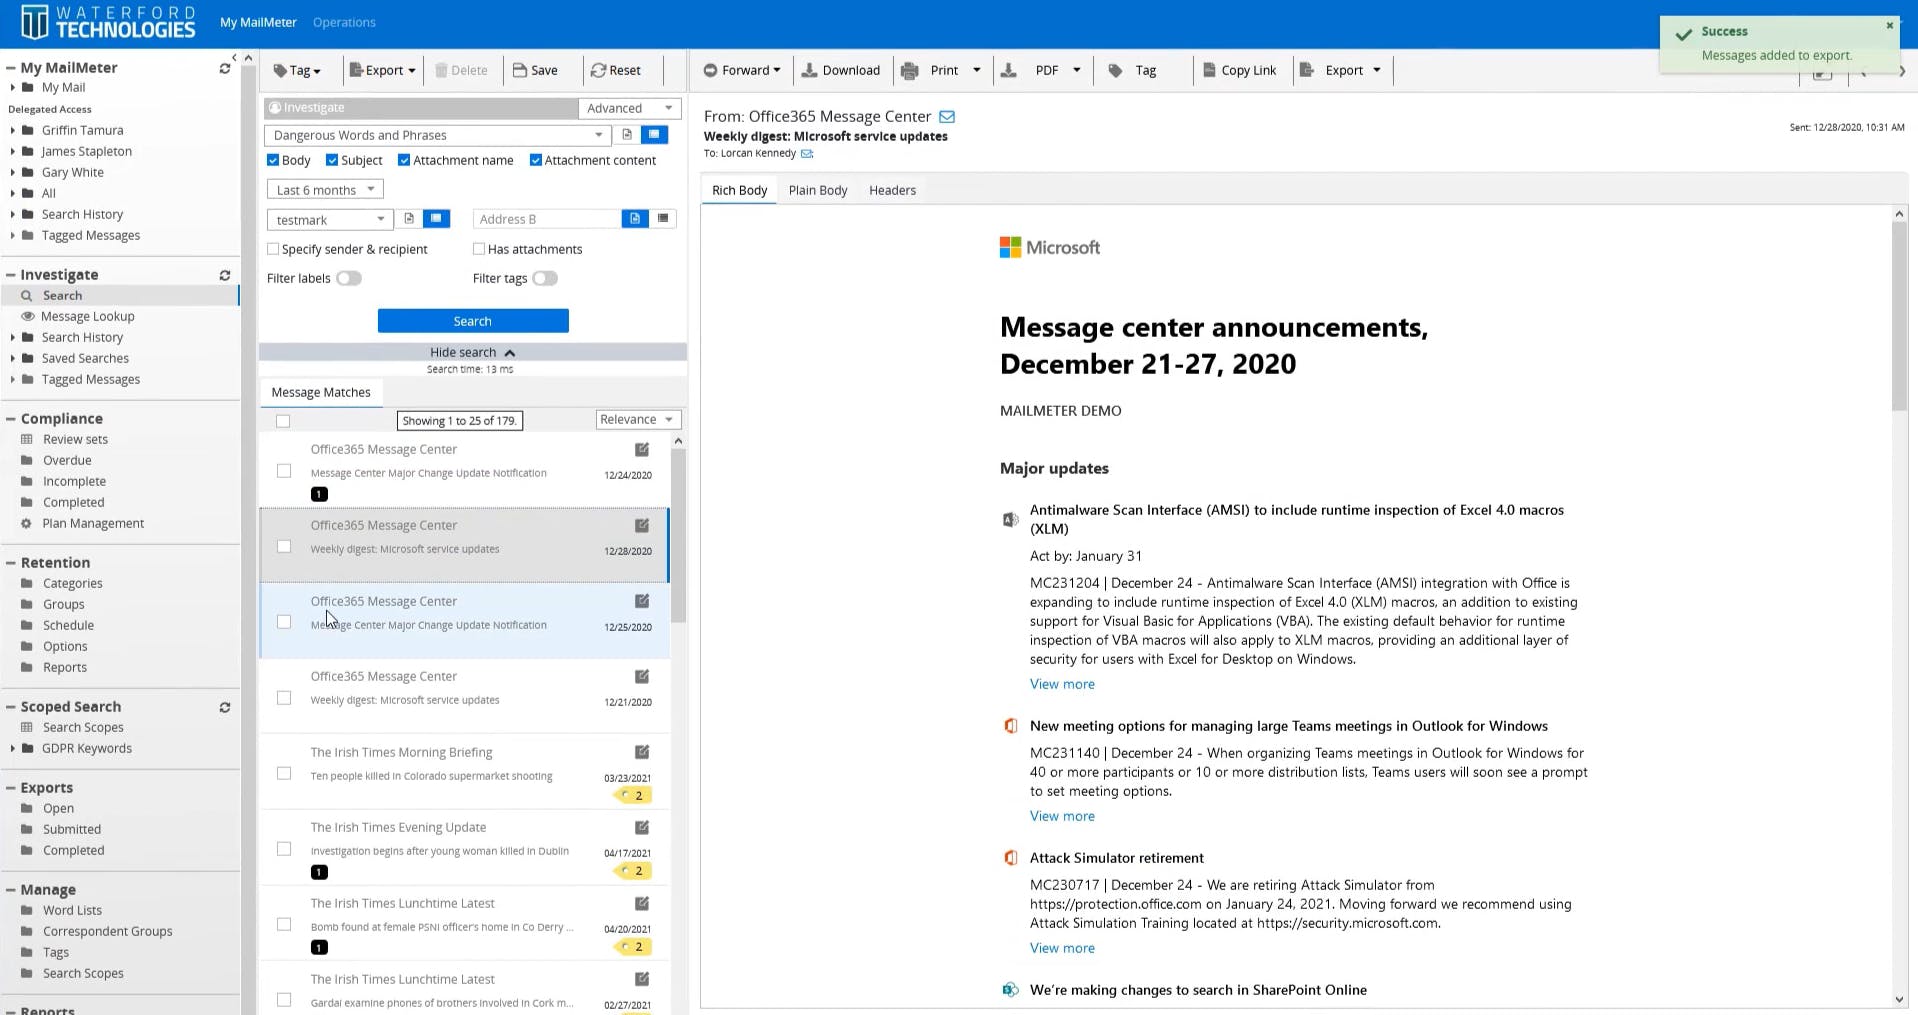Open View more under Attack Simulator retirement

click(x=1062, y=948)
